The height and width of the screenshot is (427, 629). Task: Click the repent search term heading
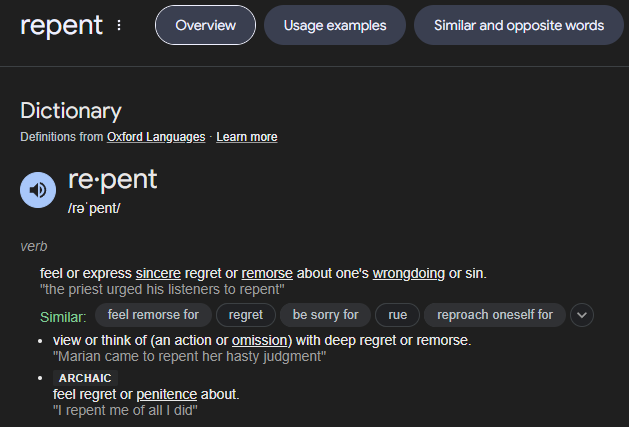point(61,26)
